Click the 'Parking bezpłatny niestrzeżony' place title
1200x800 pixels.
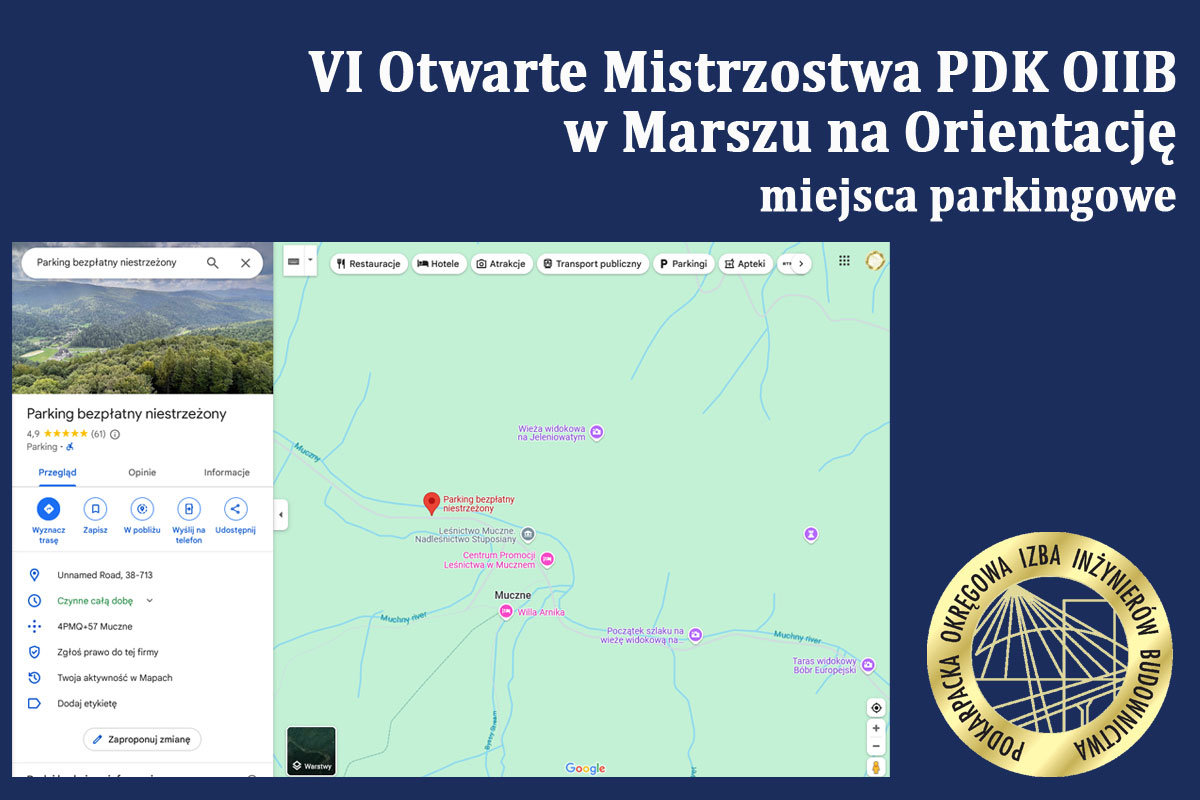(x=127, y=414)
